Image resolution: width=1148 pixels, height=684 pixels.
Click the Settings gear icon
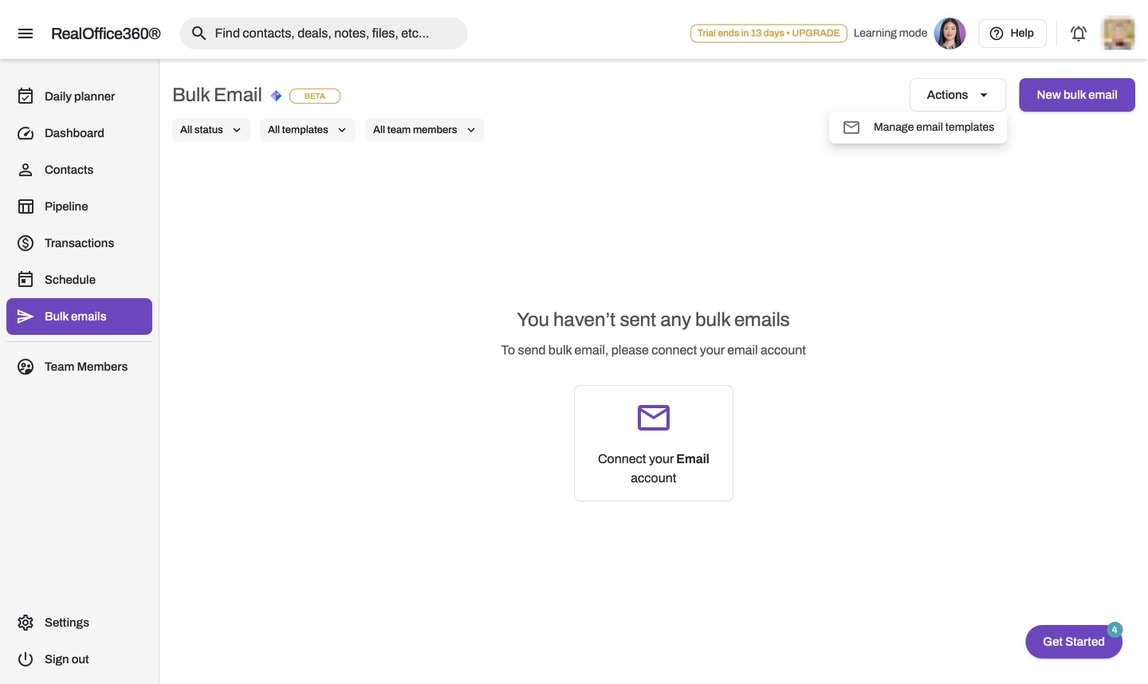point(25,623)
